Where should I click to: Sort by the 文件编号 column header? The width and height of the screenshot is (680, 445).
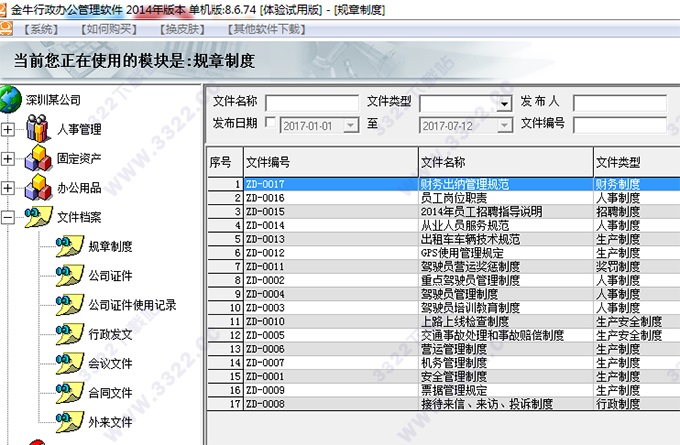(331, 162)
